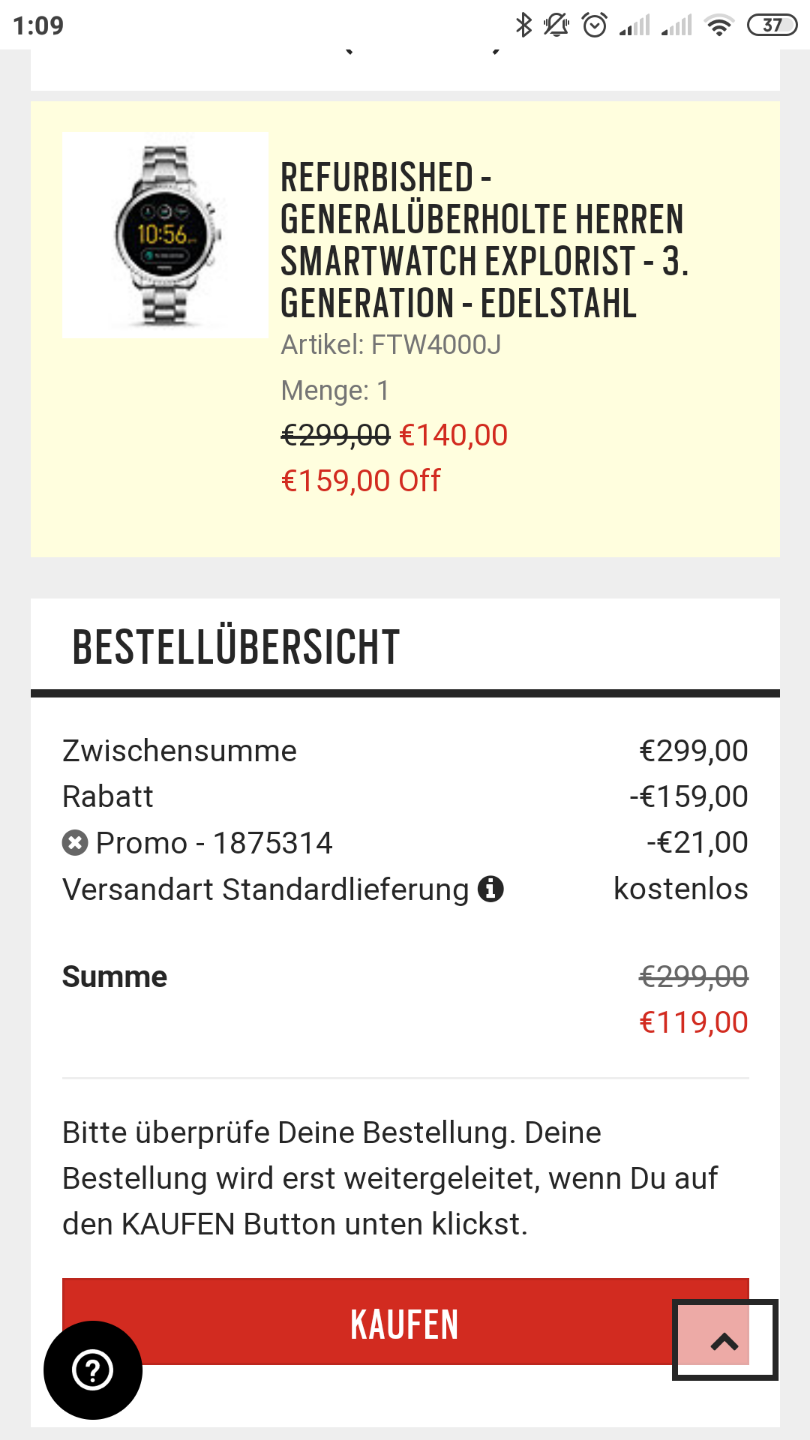Open the help question mark bubble
810x1440 pixels.
point(93,1370)
